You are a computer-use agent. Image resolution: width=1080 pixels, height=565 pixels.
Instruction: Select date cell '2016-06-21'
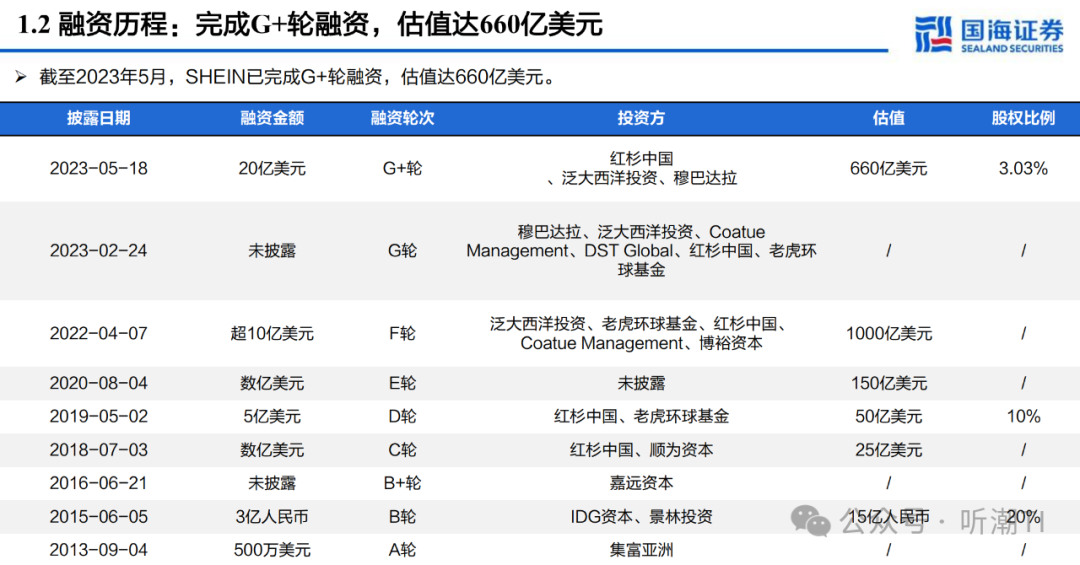click(98, 484)
